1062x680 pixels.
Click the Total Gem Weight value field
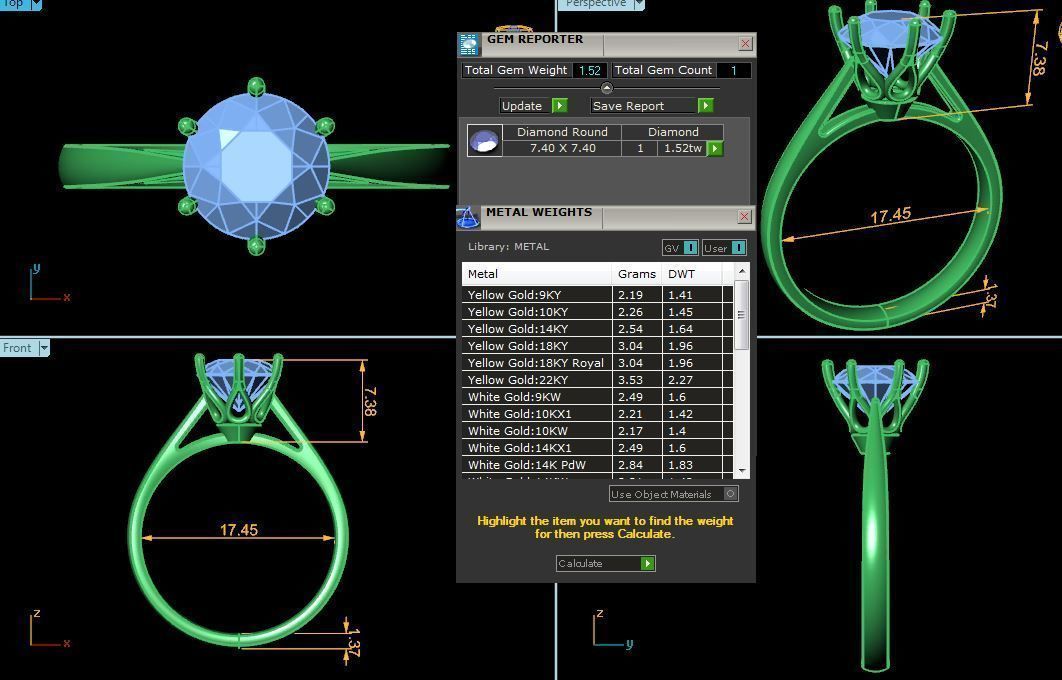tap(589, 70)
